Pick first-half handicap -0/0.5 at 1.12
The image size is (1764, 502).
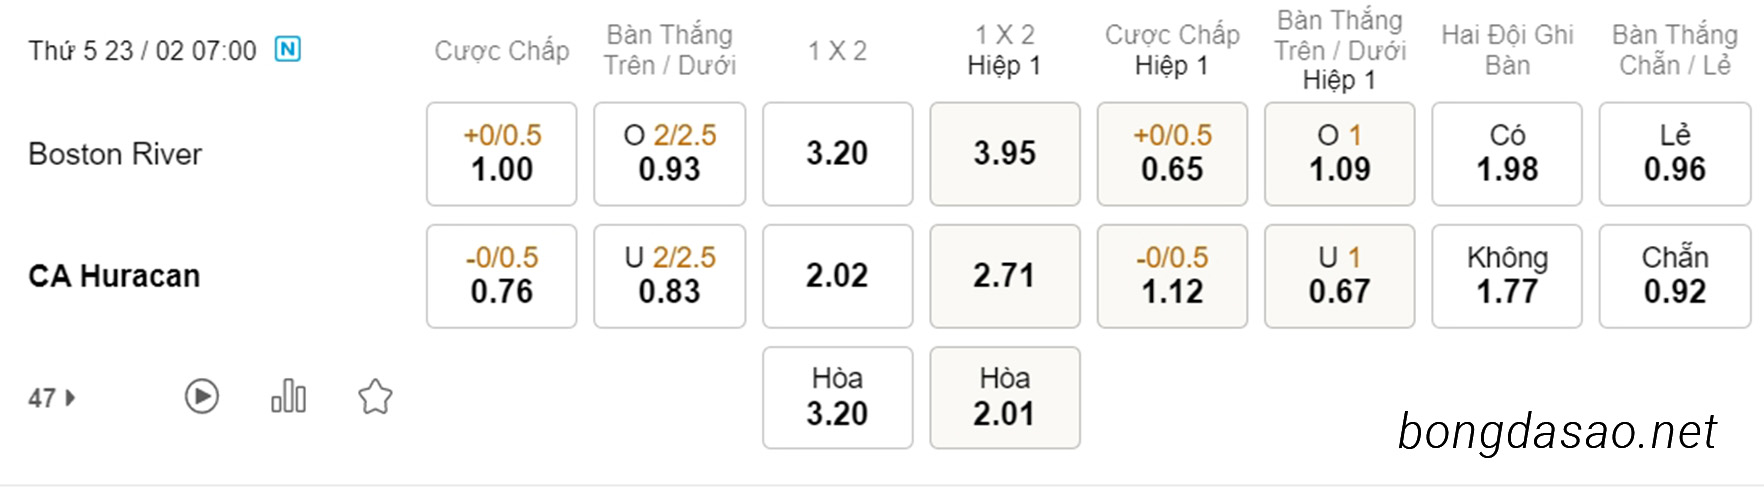(x=1172, y=276)
